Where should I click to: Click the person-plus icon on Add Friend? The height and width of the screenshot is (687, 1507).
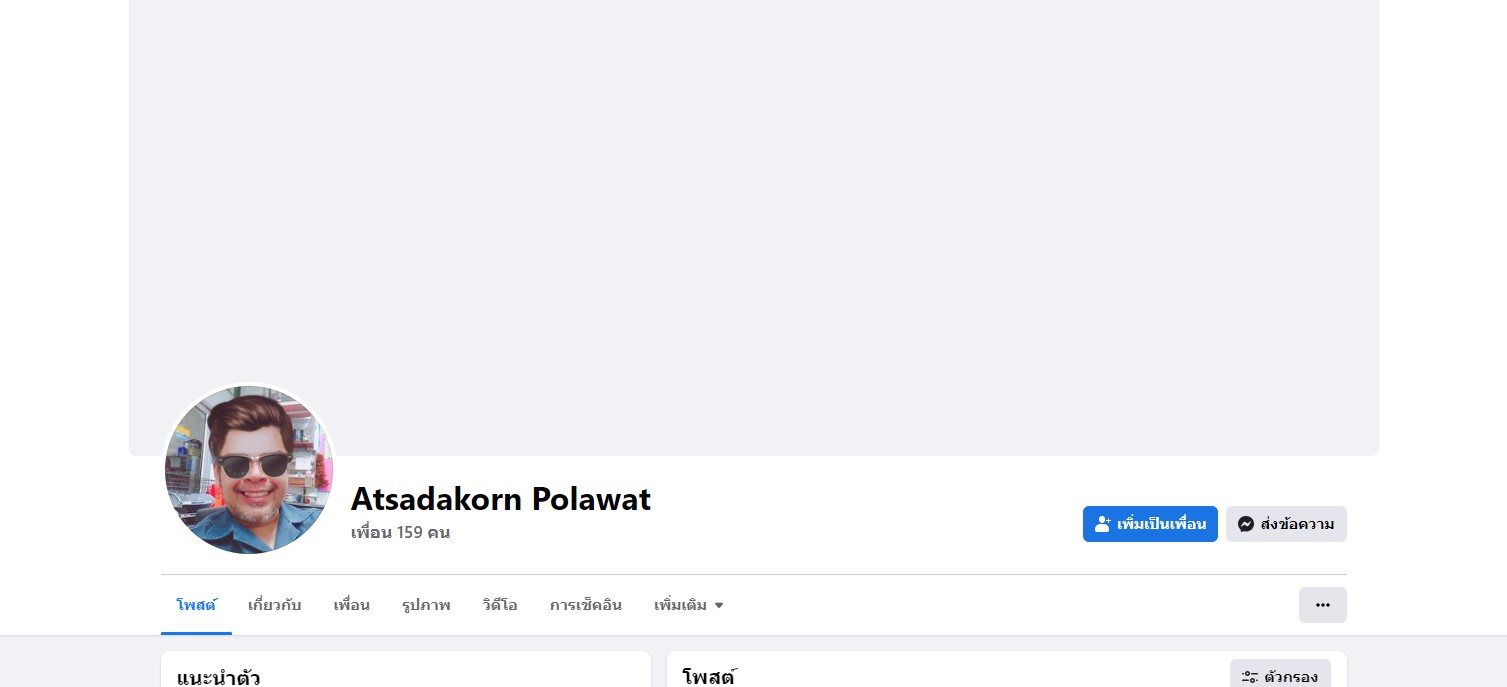(1103, 524)
